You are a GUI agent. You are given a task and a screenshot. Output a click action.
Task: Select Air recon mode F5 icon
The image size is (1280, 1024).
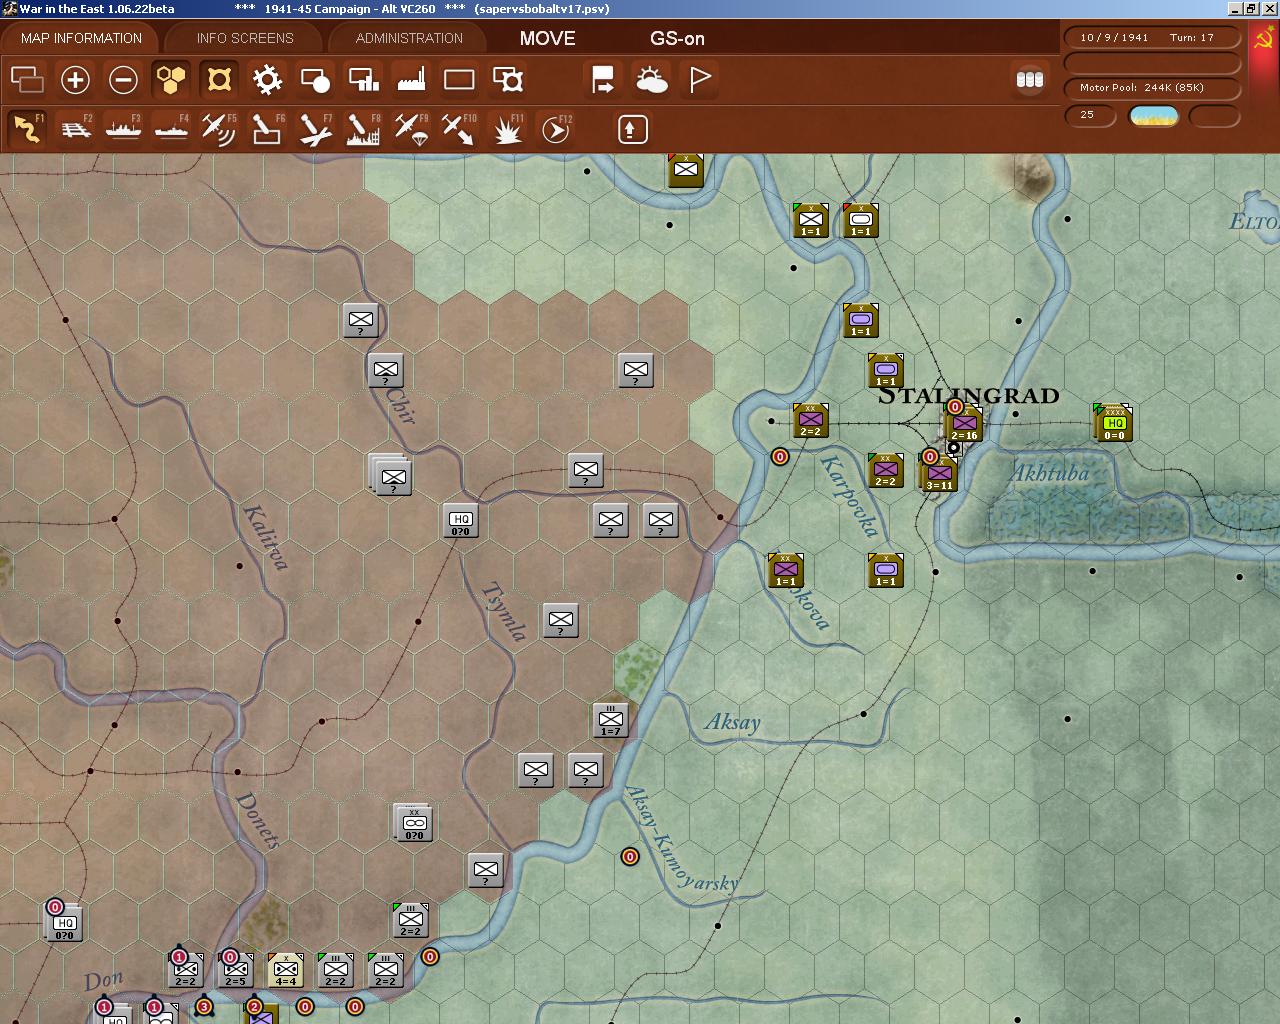219,129
